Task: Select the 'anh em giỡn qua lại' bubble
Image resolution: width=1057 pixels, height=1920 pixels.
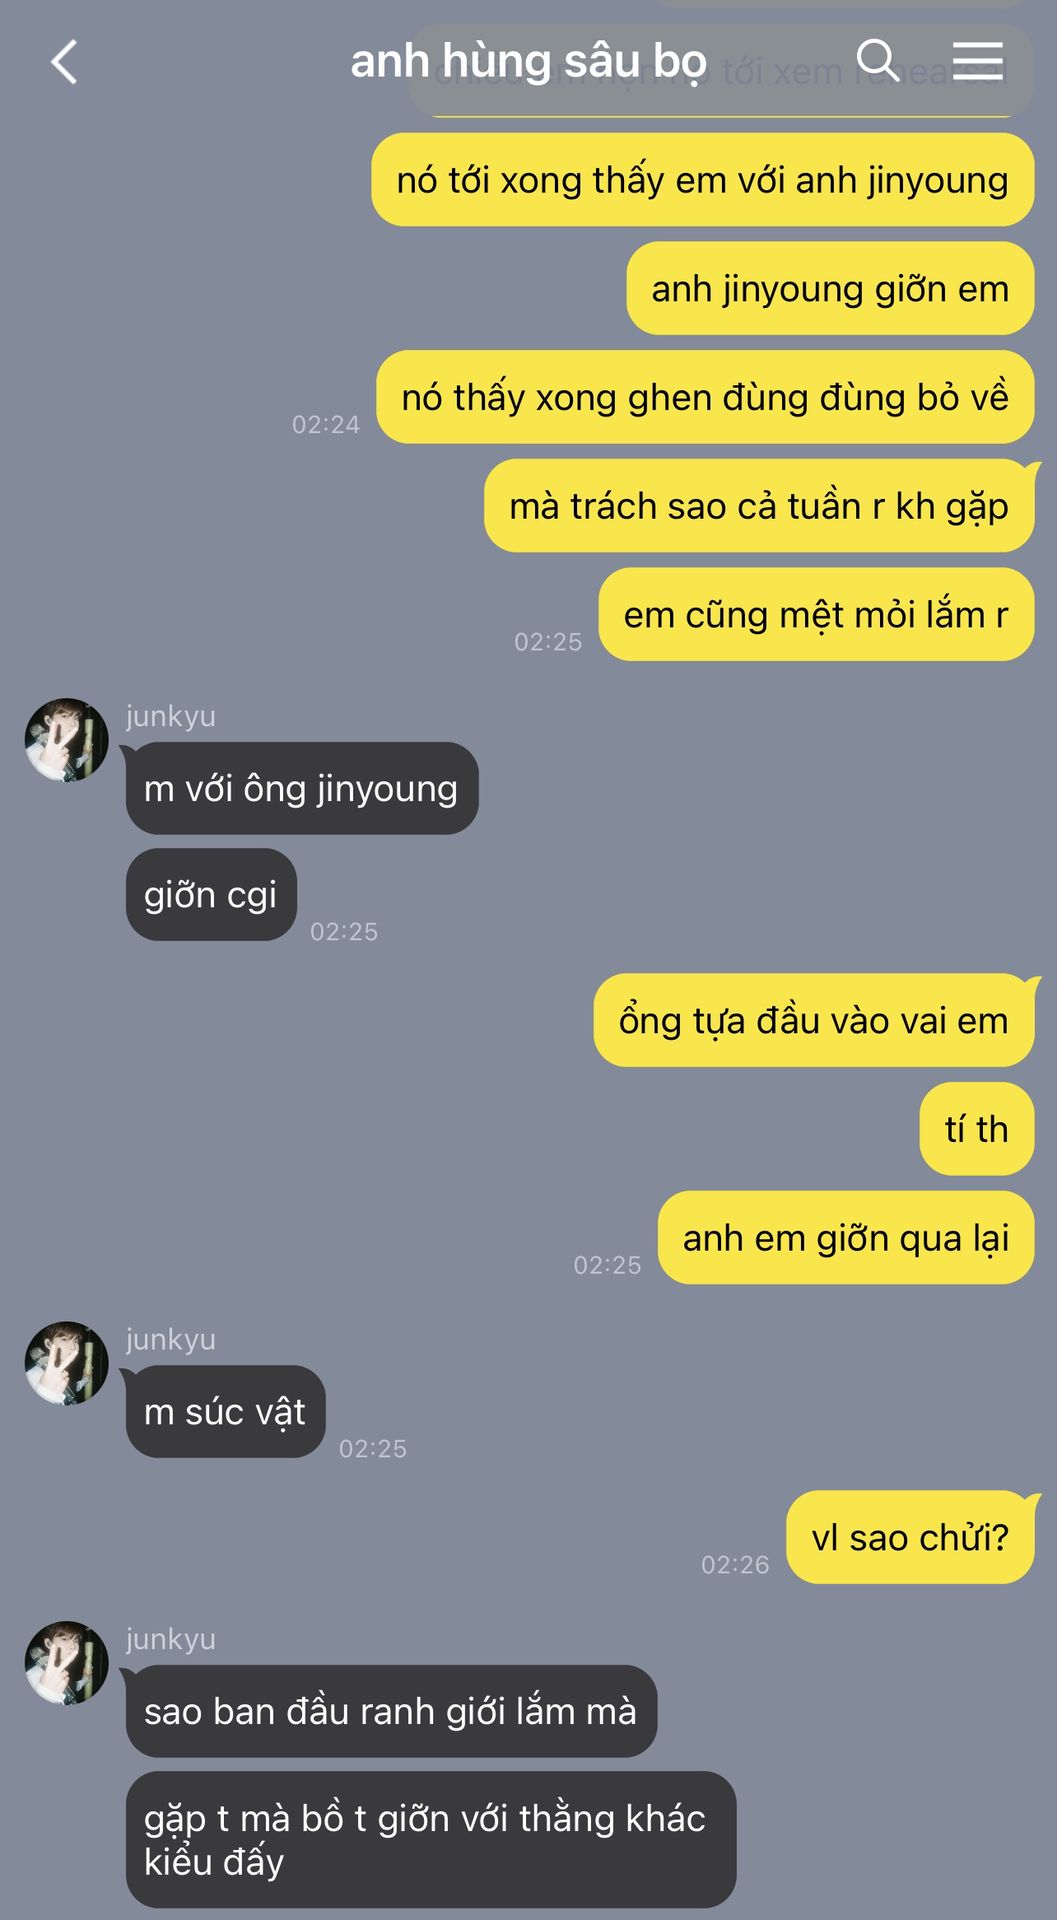Action: (x=846, y=1238)
